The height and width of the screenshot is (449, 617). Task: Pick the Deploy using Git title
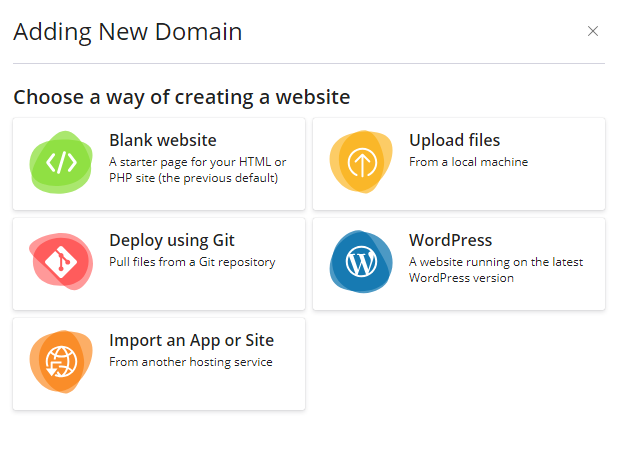[x=172, y=240]
